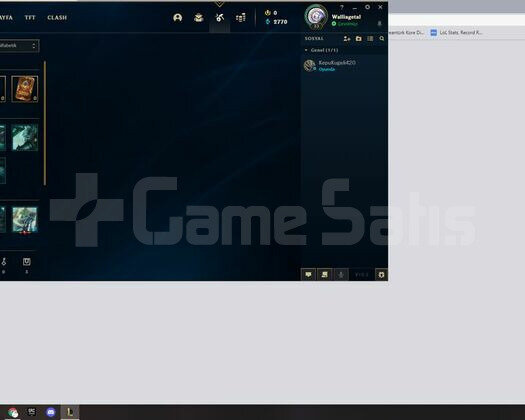Open the Loot hammer icon in navigation
Viewport: 525px width, 420px height.
(x=220, y=17)
